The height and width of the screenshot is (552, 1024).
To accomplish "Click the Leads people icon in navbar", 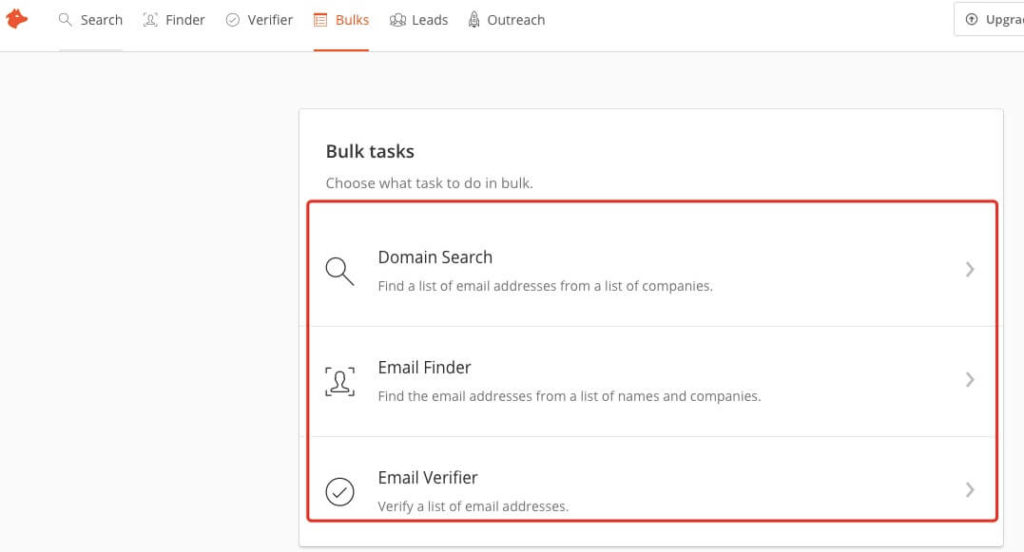I will click(x=398, y=20).
